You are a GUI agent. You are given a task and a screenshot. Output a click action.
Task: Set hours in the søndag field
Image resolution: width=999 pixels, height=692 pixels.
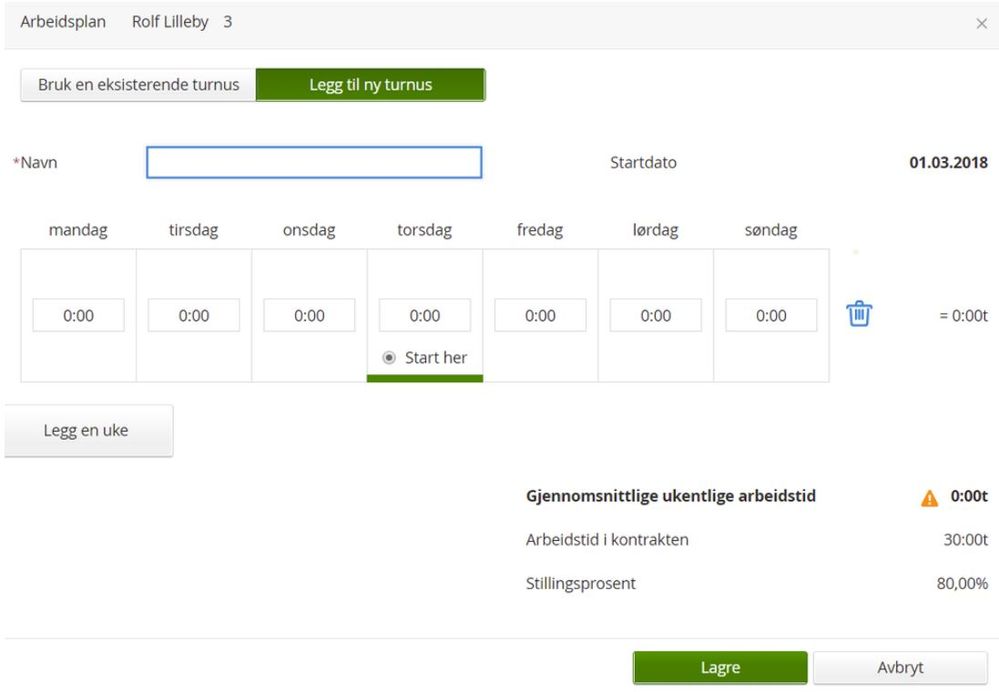click(771, 315)
